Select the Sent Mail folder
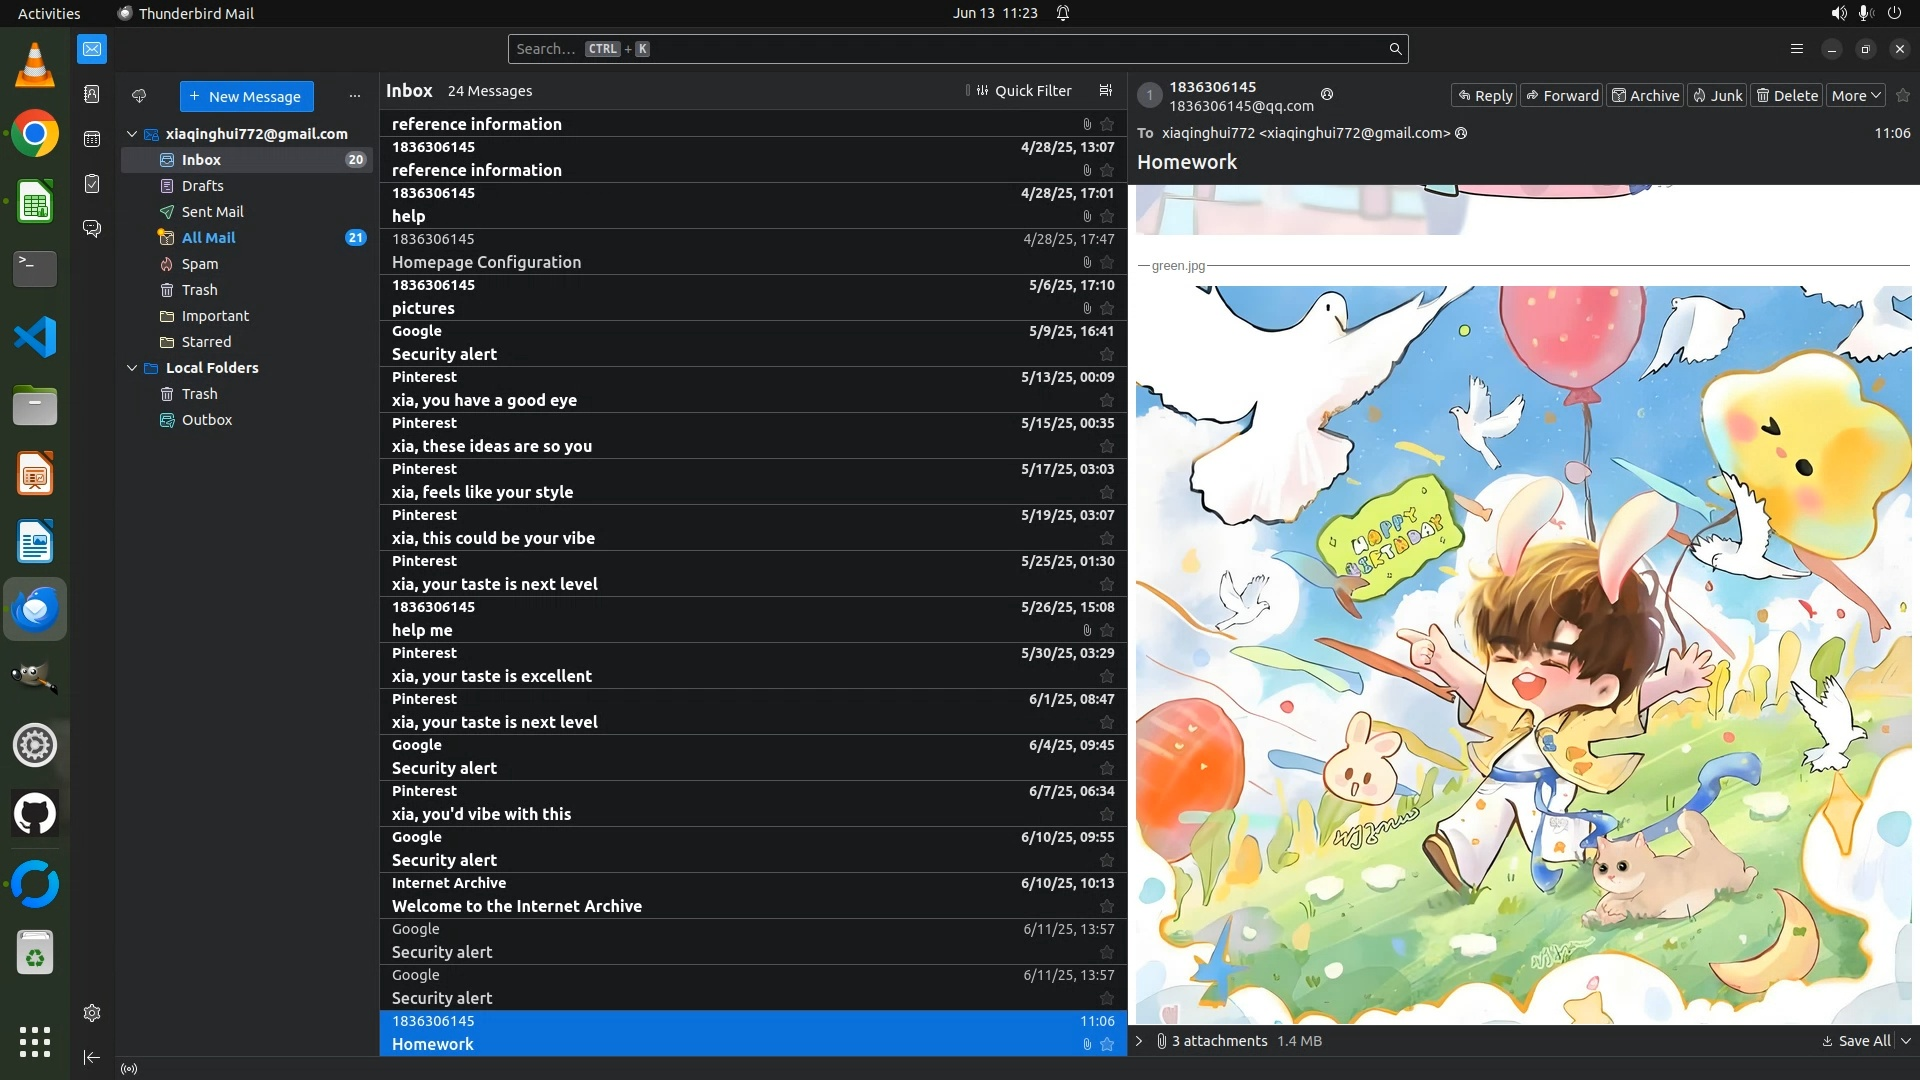Screen dimensions: 1920x1080 click(x=212, y=212)
